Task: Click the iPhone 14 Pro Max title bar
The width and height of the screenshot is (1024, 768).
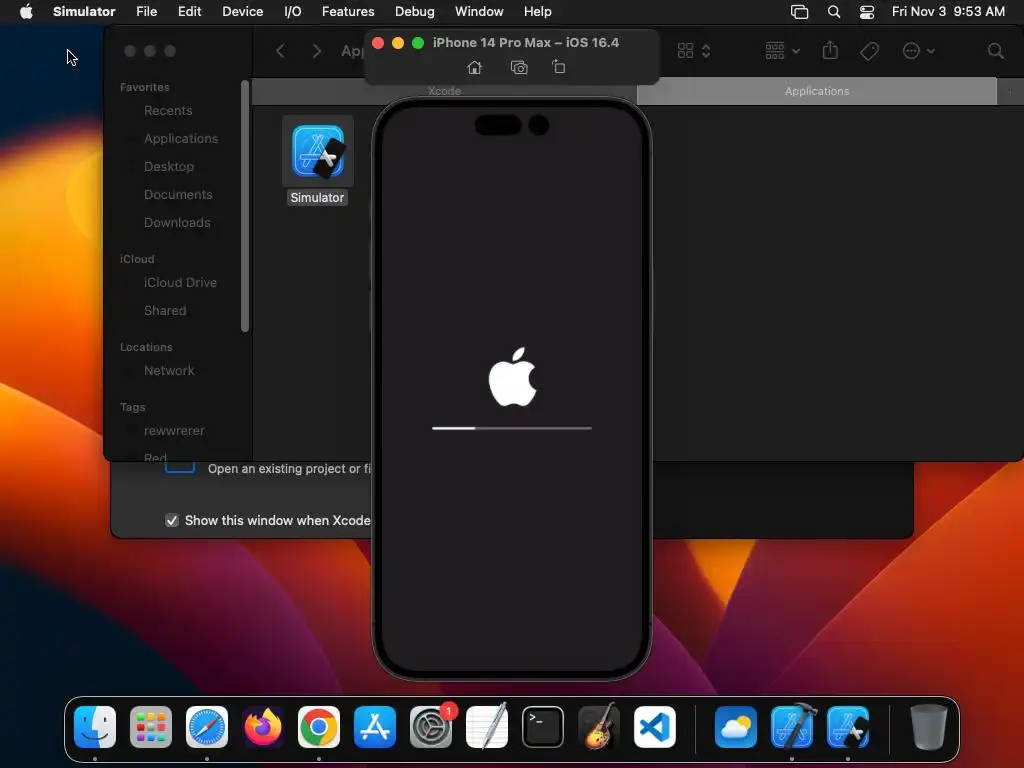Action: pyautogui.click(x=526, y=42)
